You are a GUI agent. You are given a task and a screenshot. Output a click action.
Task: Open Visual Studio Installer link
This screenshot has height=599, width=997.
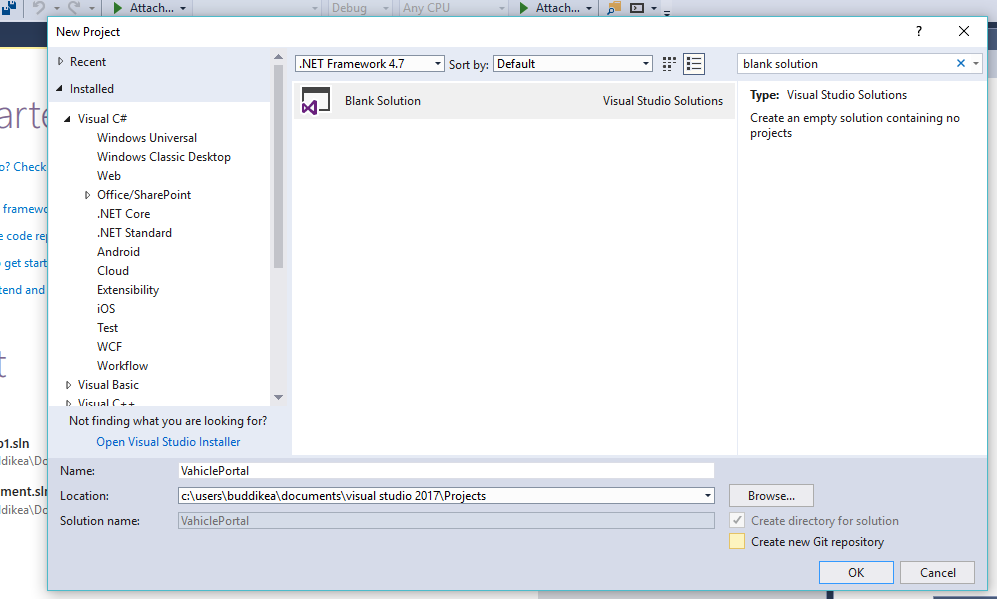pyautogui.click(x=168, y=441)
